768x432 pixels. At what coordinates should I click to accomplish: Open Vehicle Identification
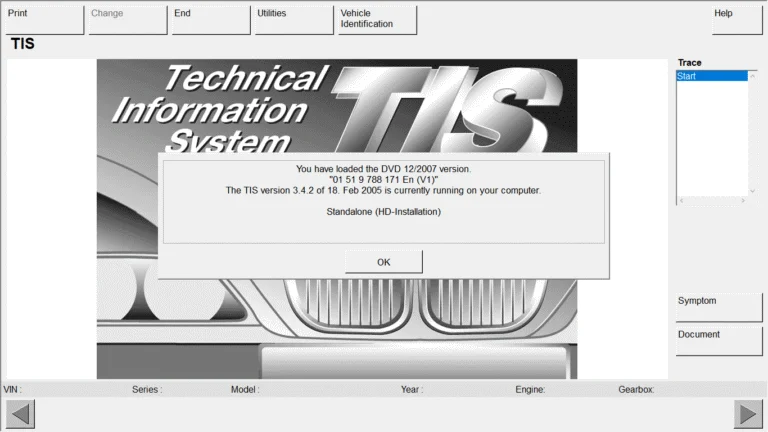point(378,20)
